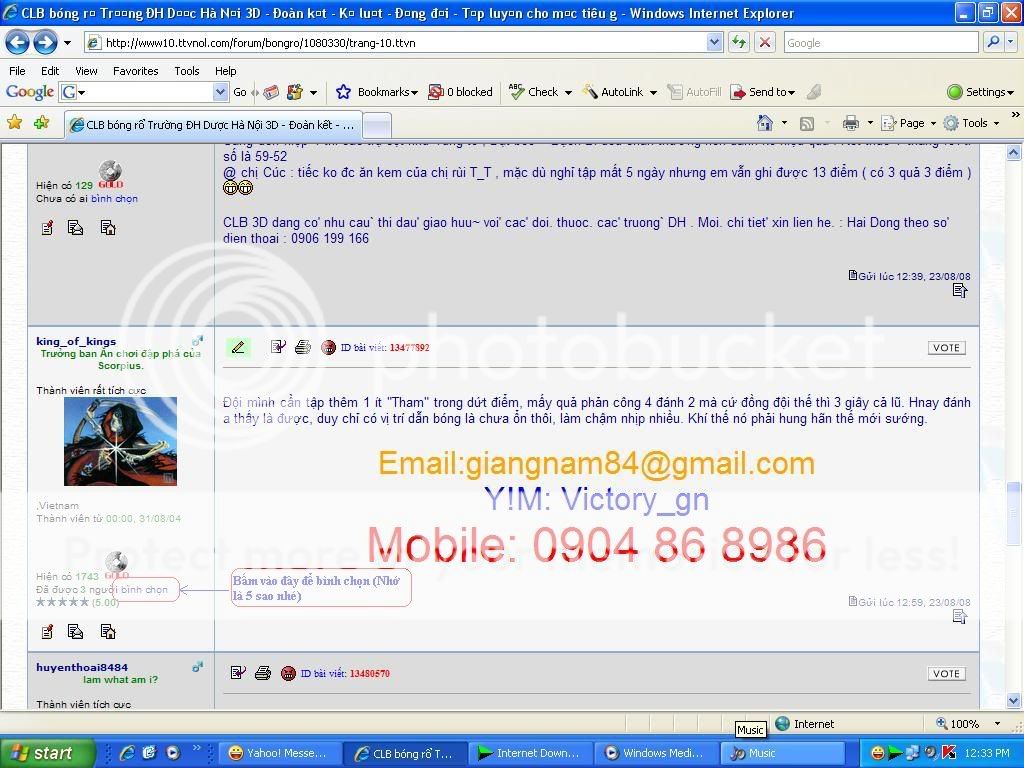Click the Windows start button
Screen dimensions: 1024x768
(x=46, y=753)
